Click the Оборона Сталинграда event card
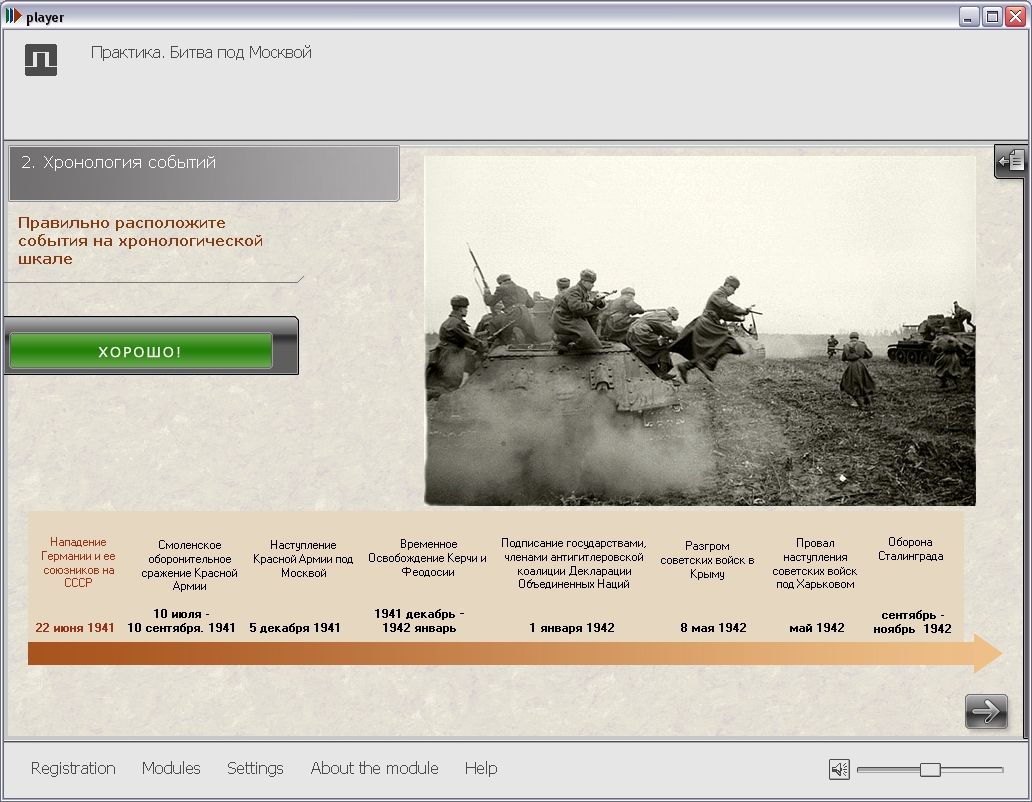The height and width of the screenshot is (802, 1032). pos(912,585)
